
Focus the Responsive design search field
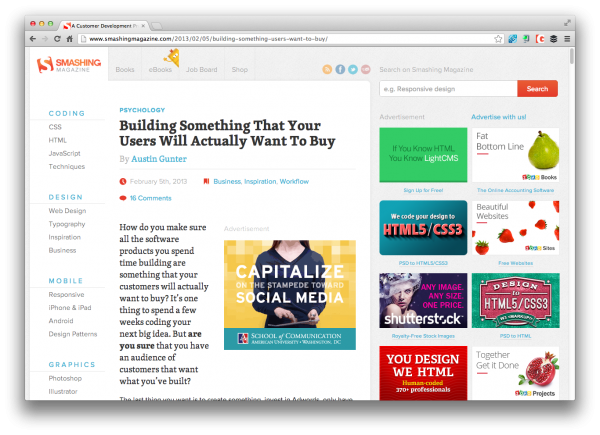448,89
